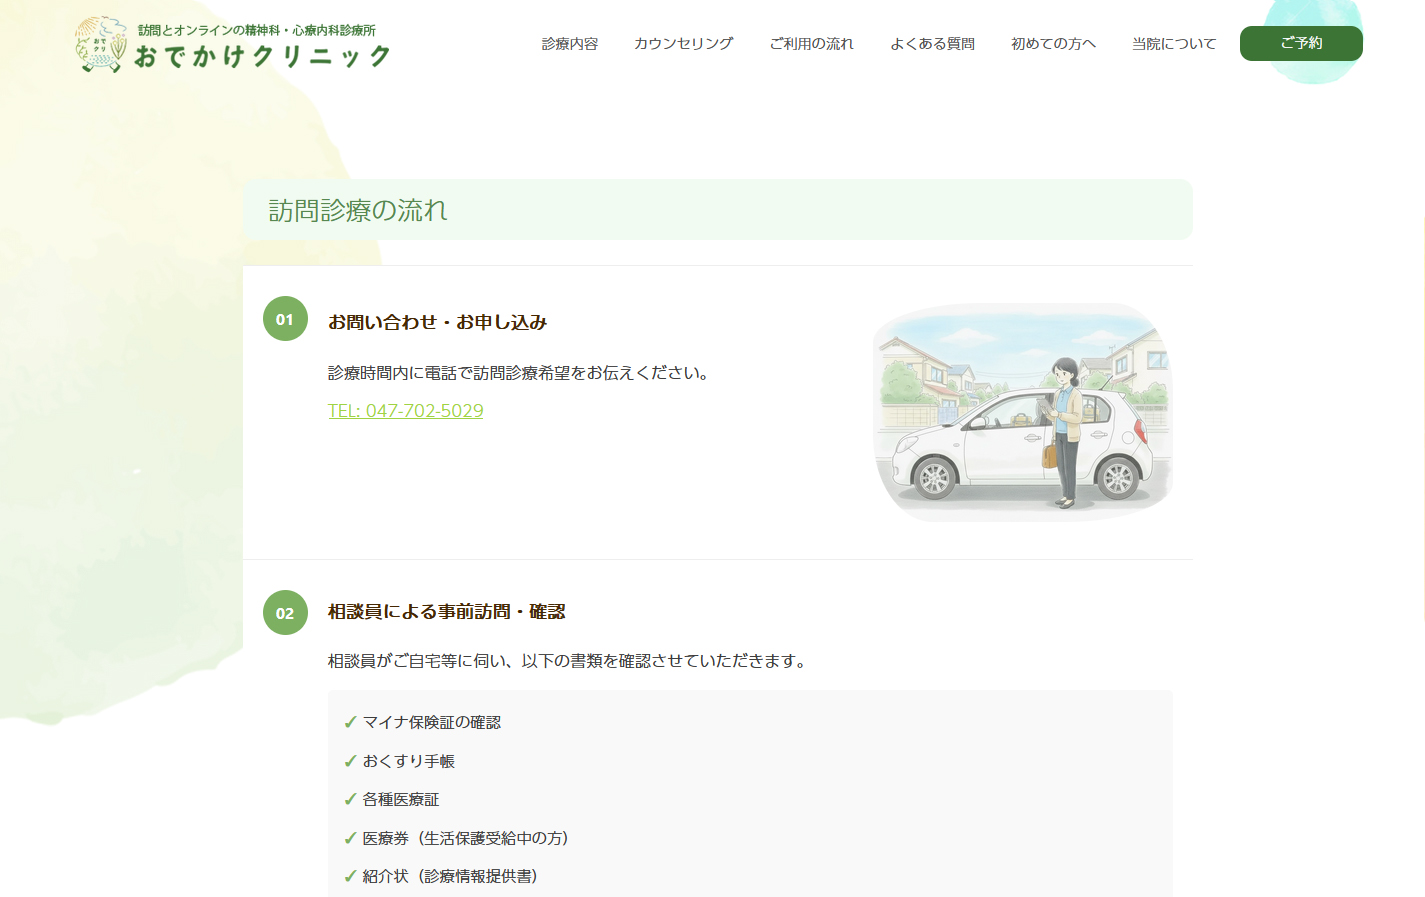Screen dimensions: 1425x897
Task: Click the green 01 step badge
Action: point(285,319)
